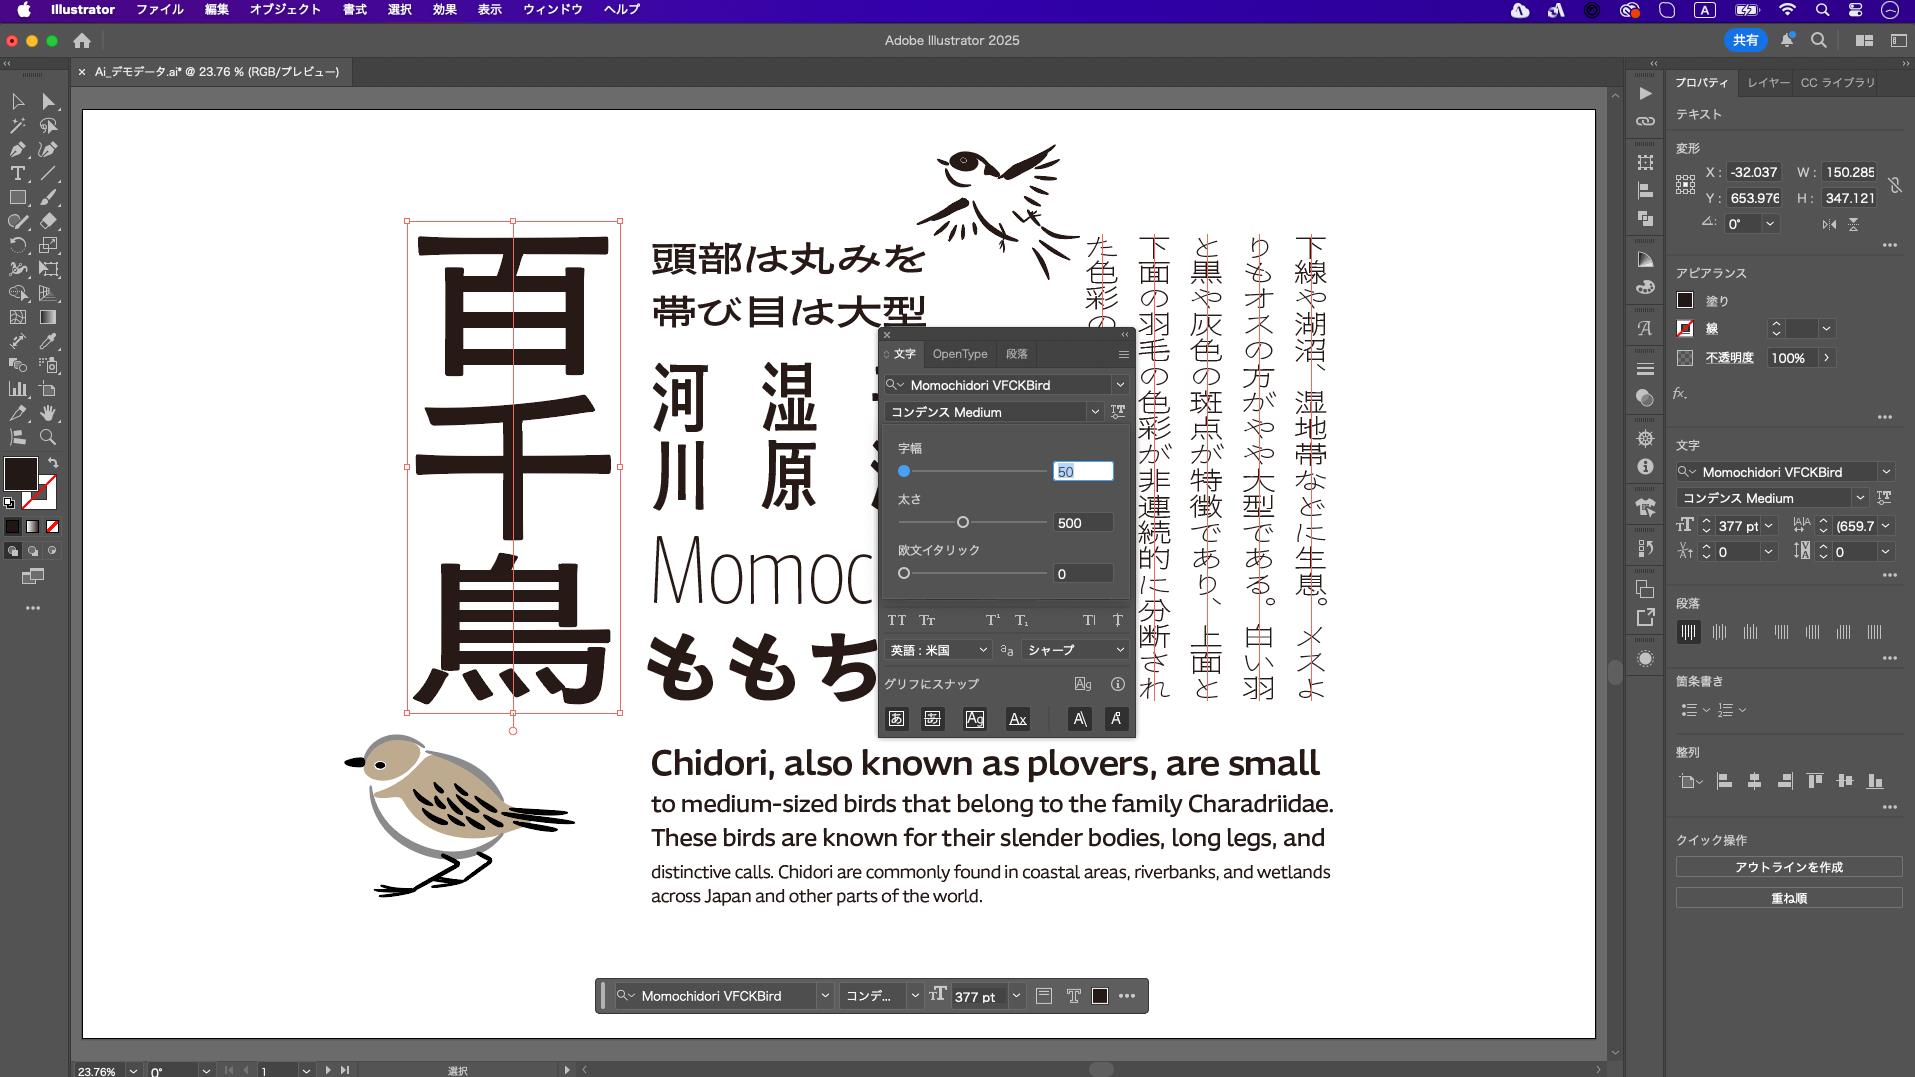
Task: Select the Type tool
Action: point(17,173)
